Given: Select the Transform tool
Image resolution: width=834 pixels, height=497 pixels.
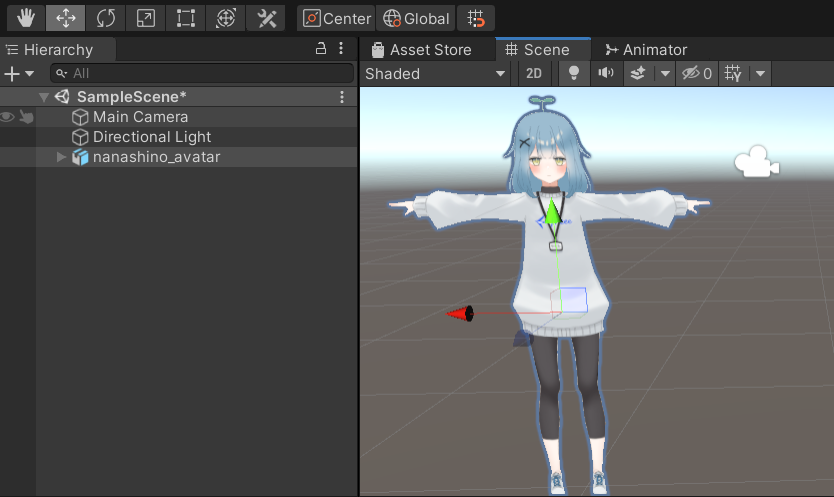Looking at the screenshot, I should point(226,18).
